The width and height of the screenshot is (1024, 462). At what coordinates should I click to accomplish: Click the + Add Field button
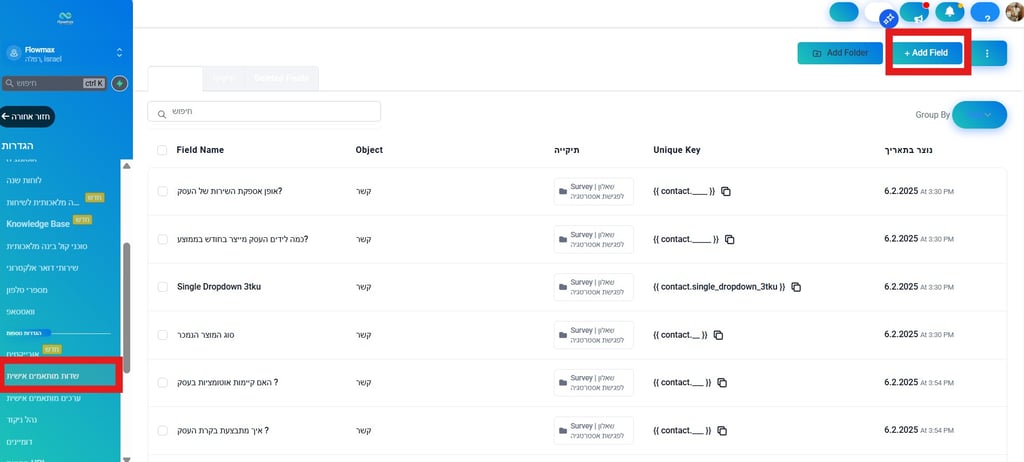click(x=927, y=53)
